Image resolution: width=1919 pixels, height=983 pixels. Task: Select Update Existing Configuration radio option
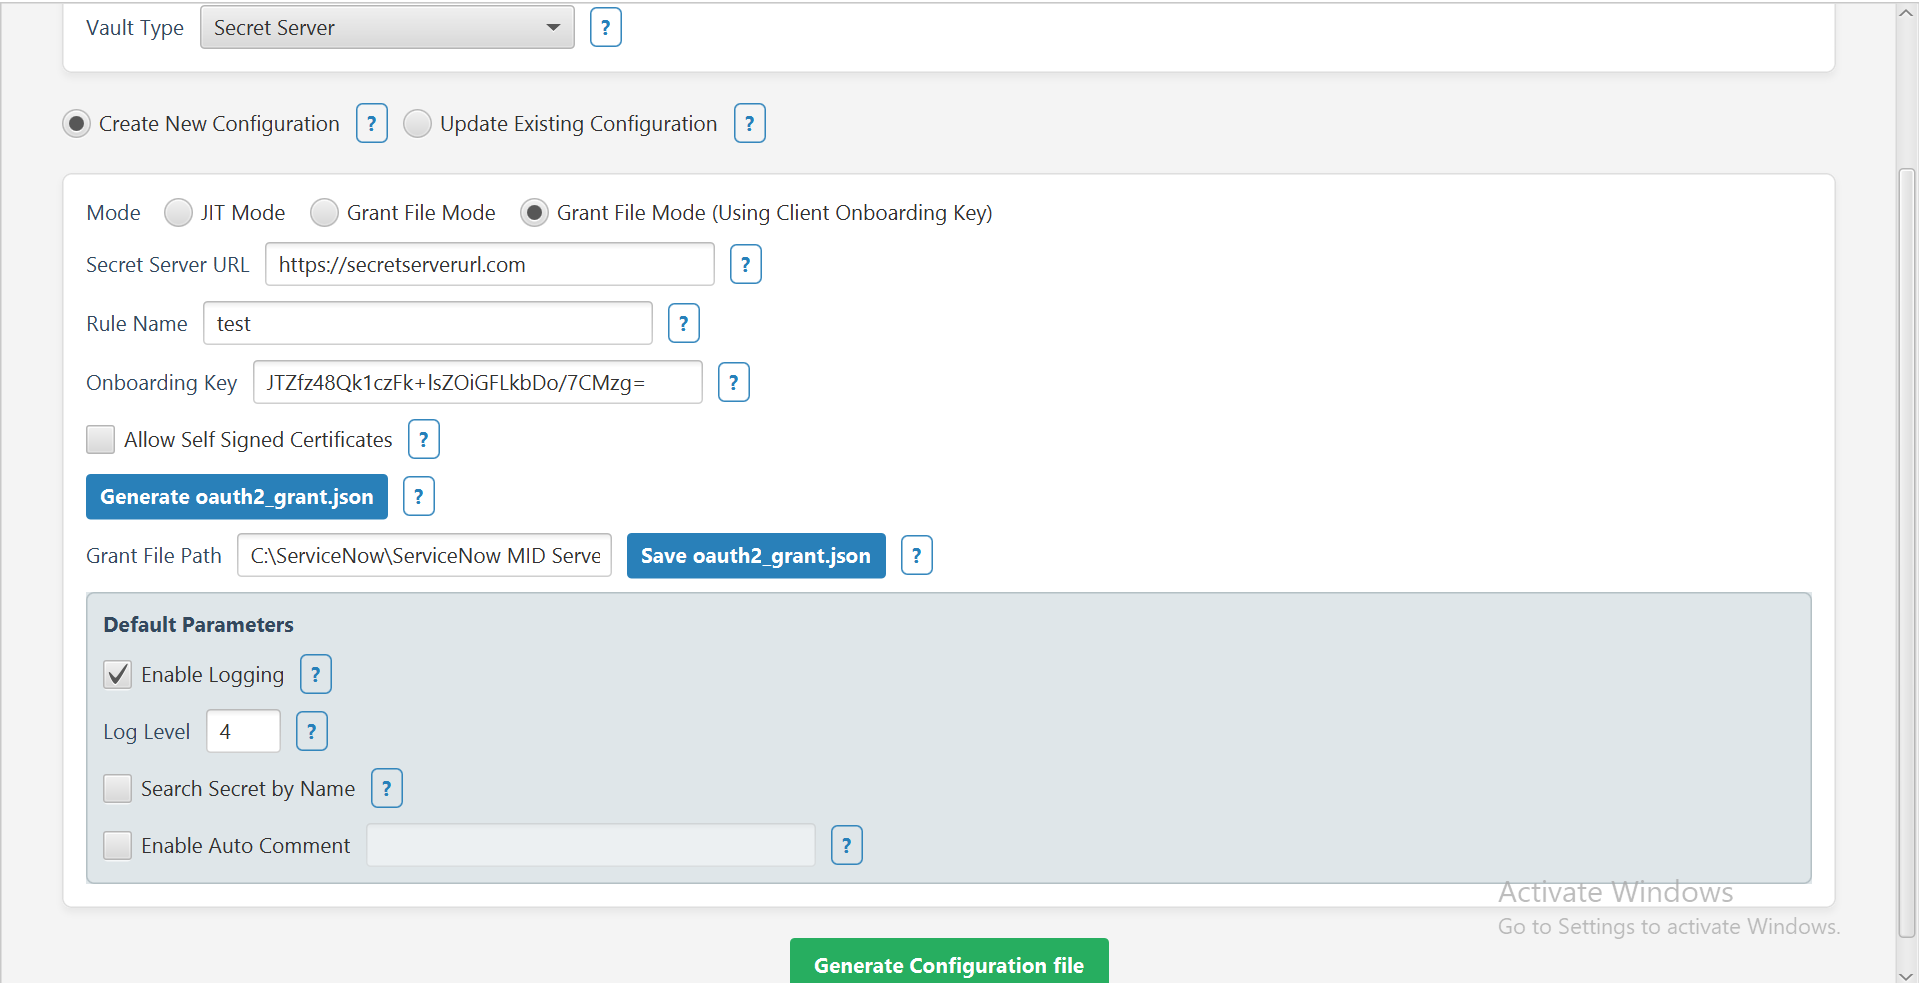(x=417, y=124)
